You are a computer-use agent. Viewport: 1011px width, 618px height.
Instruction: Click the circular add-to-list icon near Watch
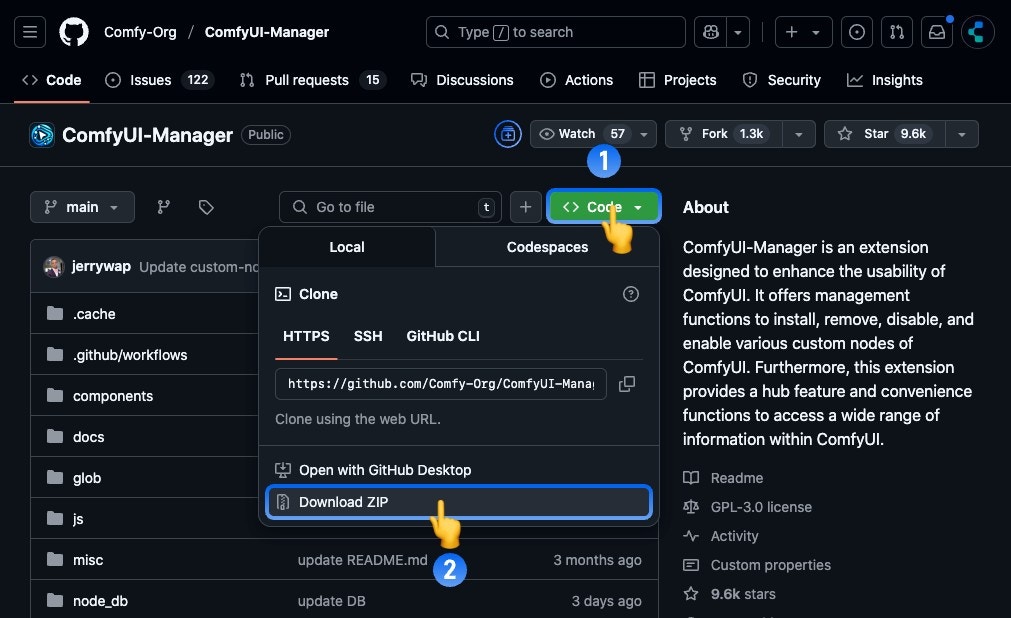point(507,134)
